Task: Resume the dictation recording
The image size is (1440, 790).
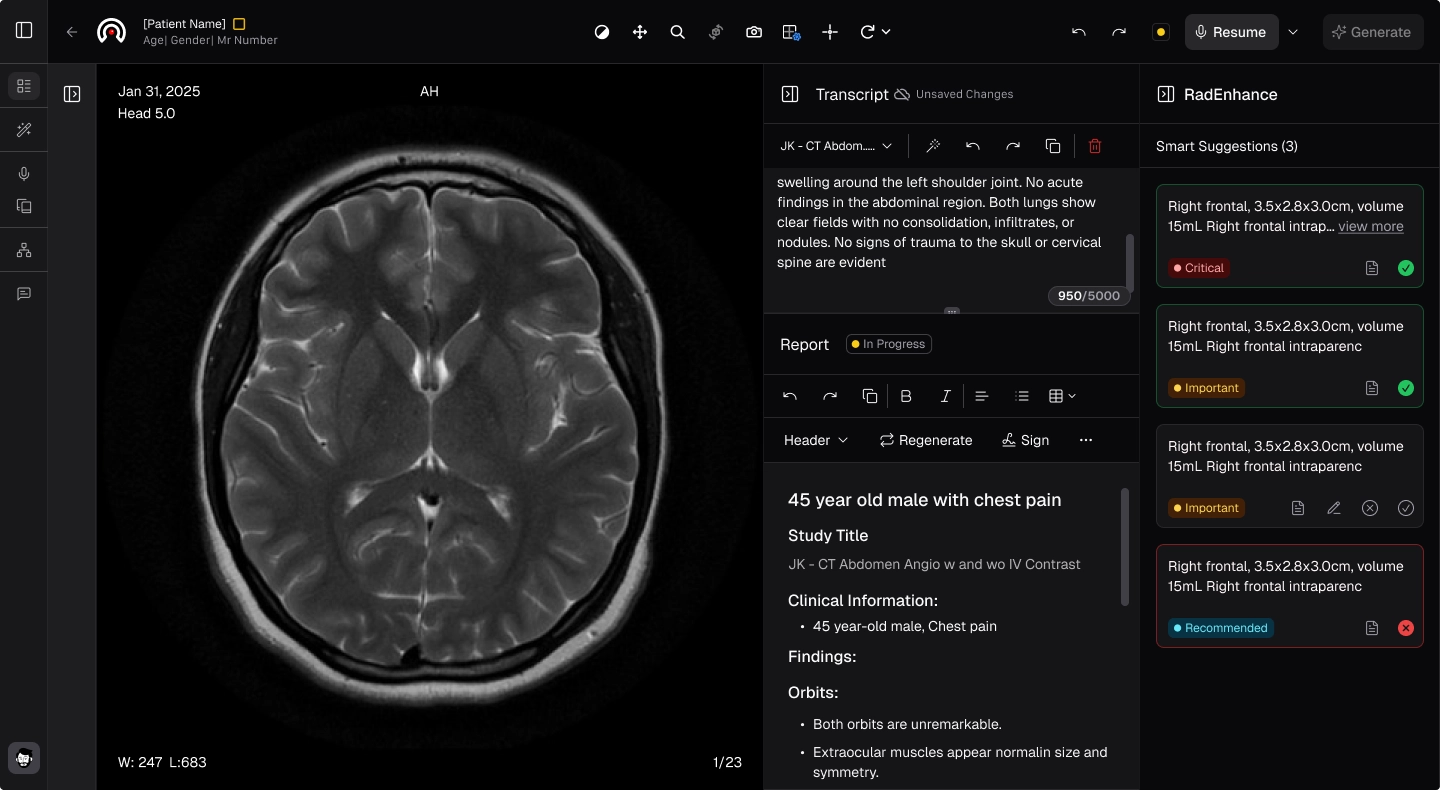Action: click(1232, 32)
